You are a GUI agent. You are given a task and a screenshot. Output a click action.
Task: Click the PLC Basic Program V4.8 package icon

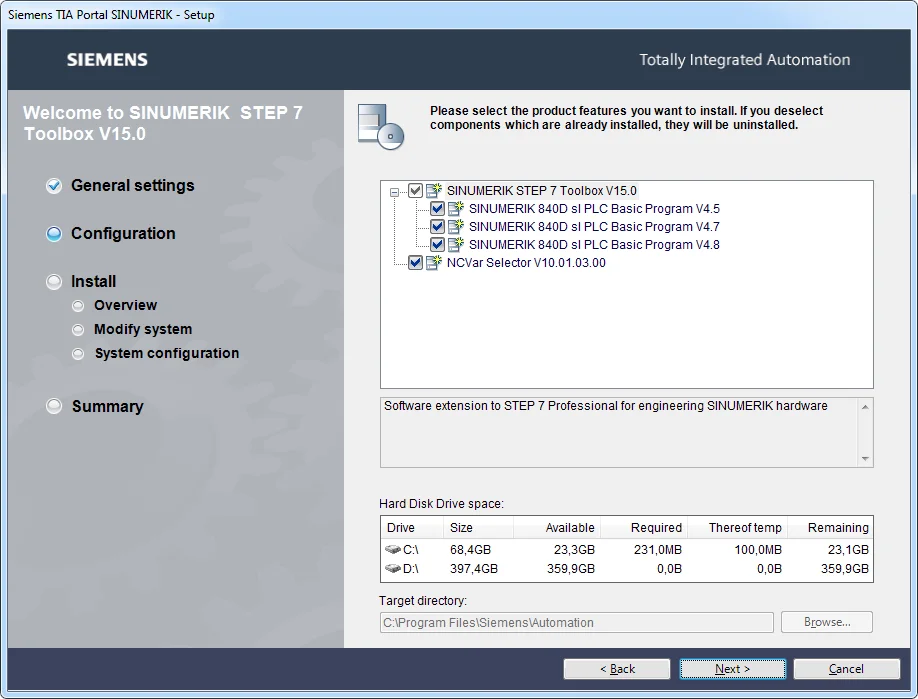(456, 245)
